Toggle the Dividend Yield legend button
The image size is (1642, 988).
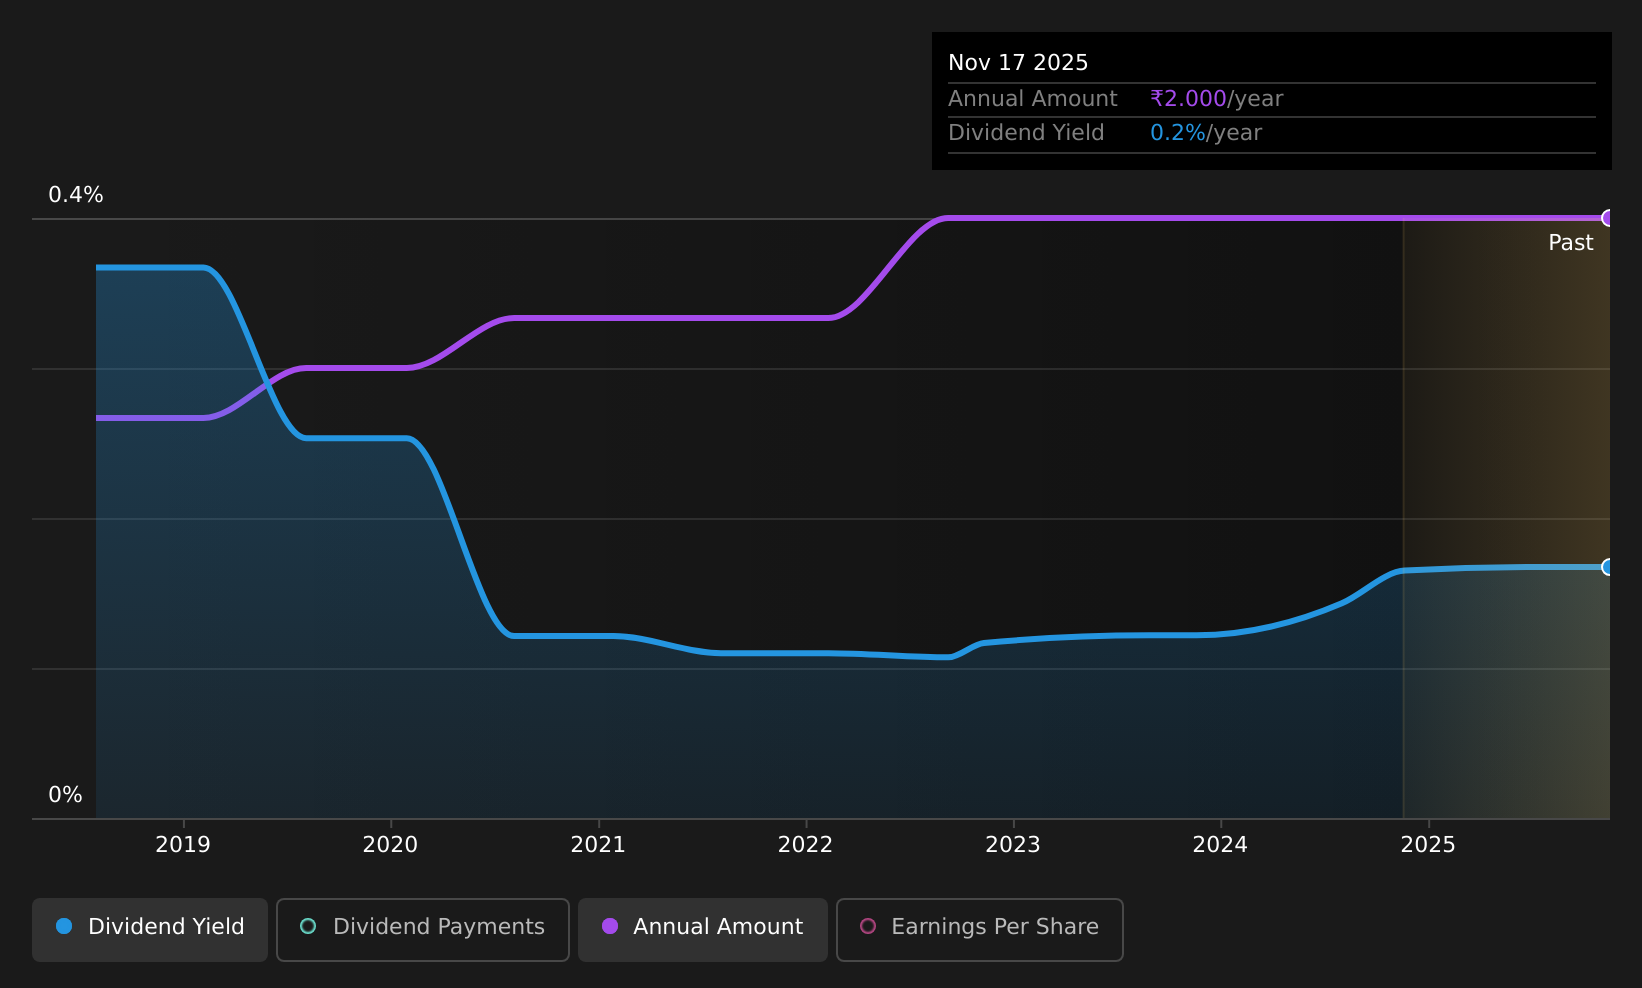pos(150,930)
